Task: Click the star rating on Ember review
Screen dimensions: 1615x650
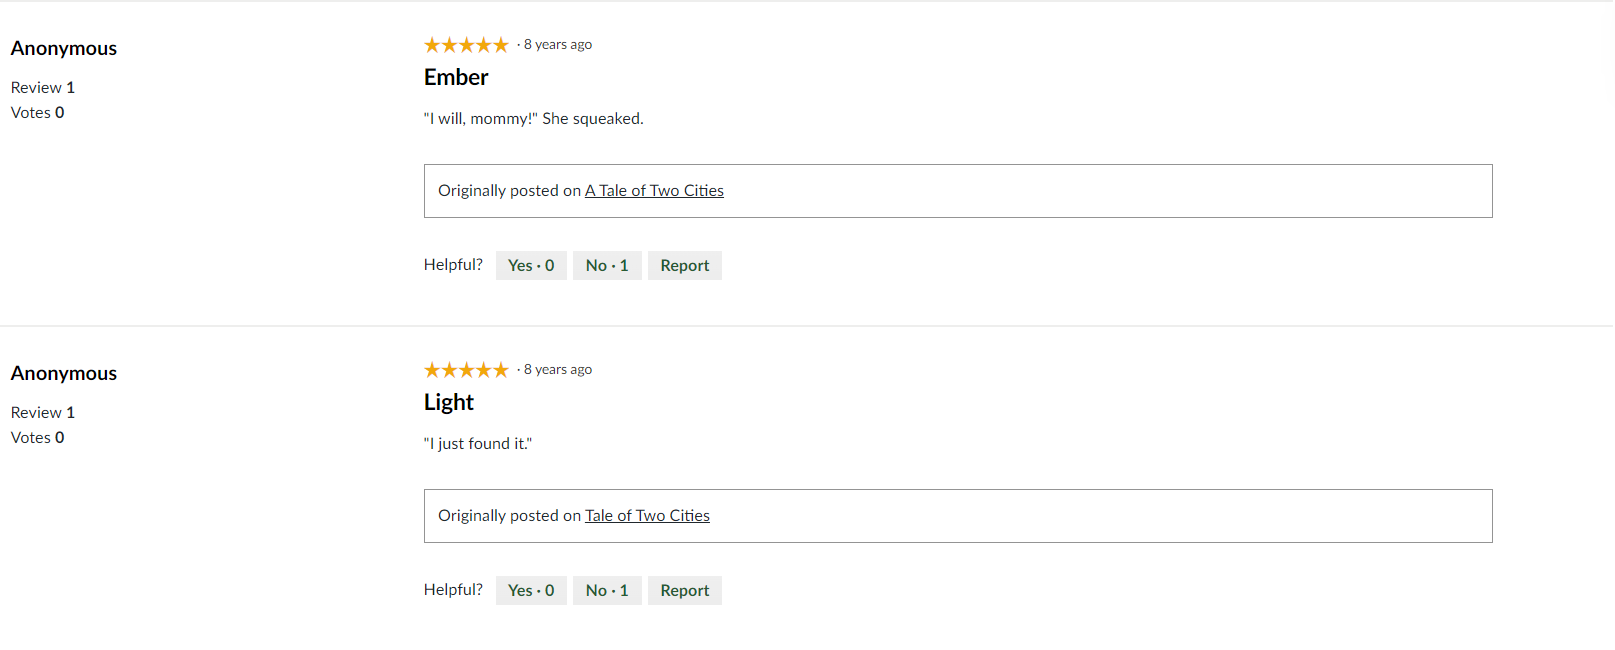Action: click(x=466, y=45)
